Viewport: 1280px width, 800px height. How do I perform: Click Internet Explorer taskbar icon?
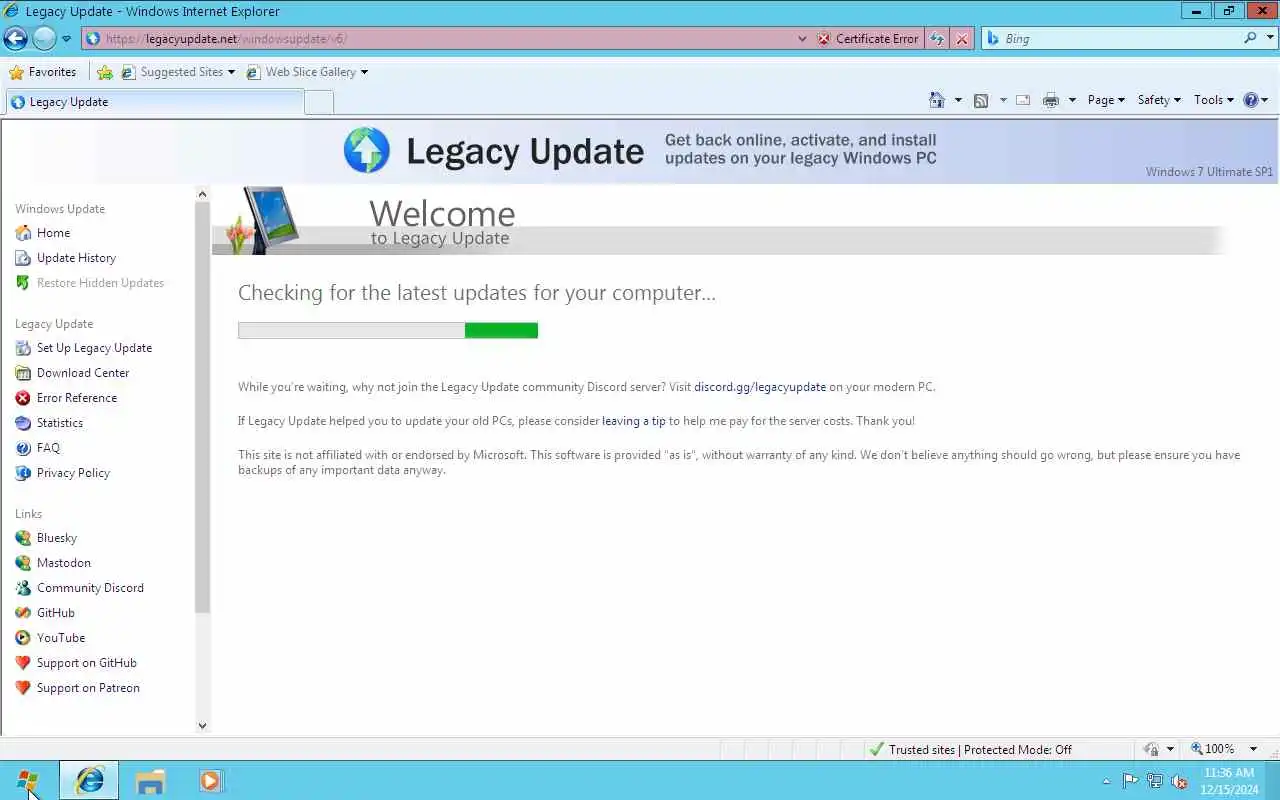(89, 781)
